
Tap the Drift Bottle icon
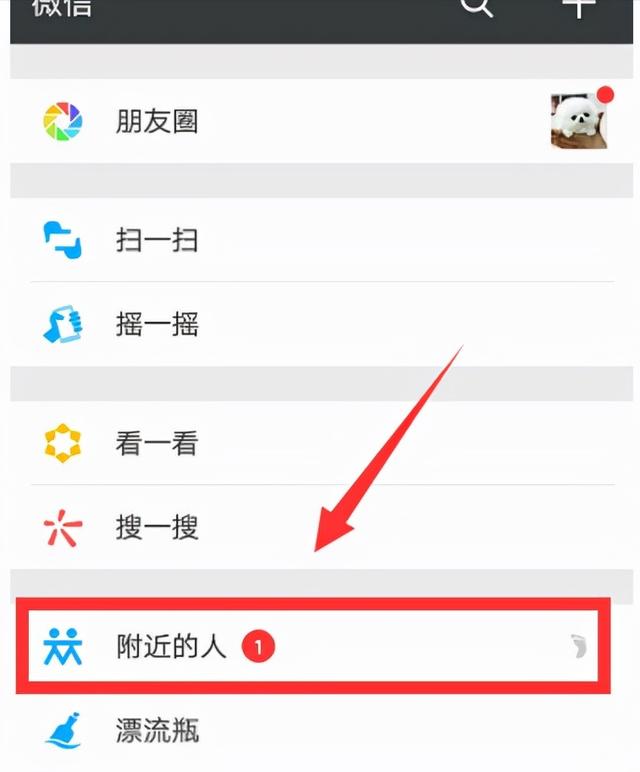(x=64, y=731)
